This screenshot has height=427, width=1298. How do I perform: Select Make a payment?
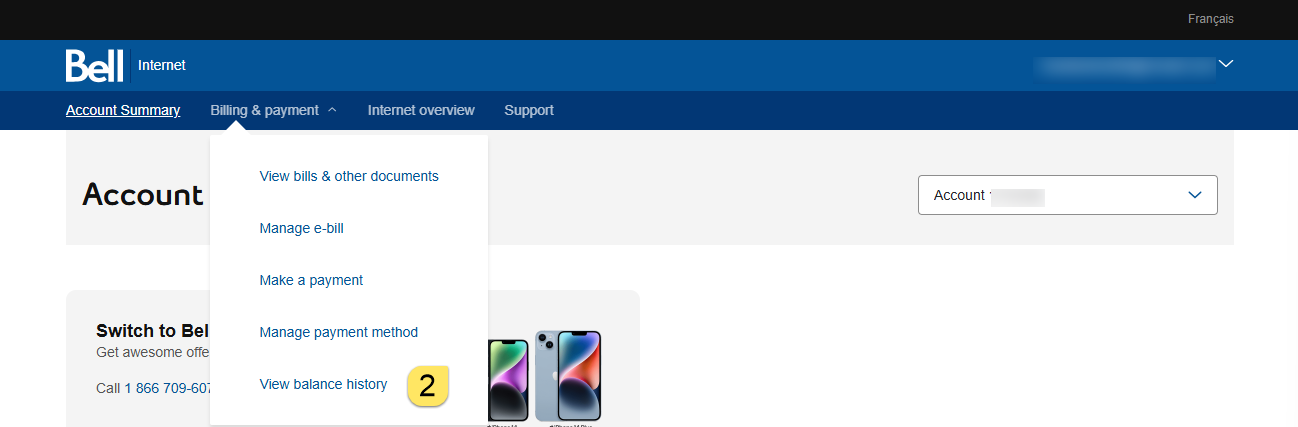click(311, 280)
